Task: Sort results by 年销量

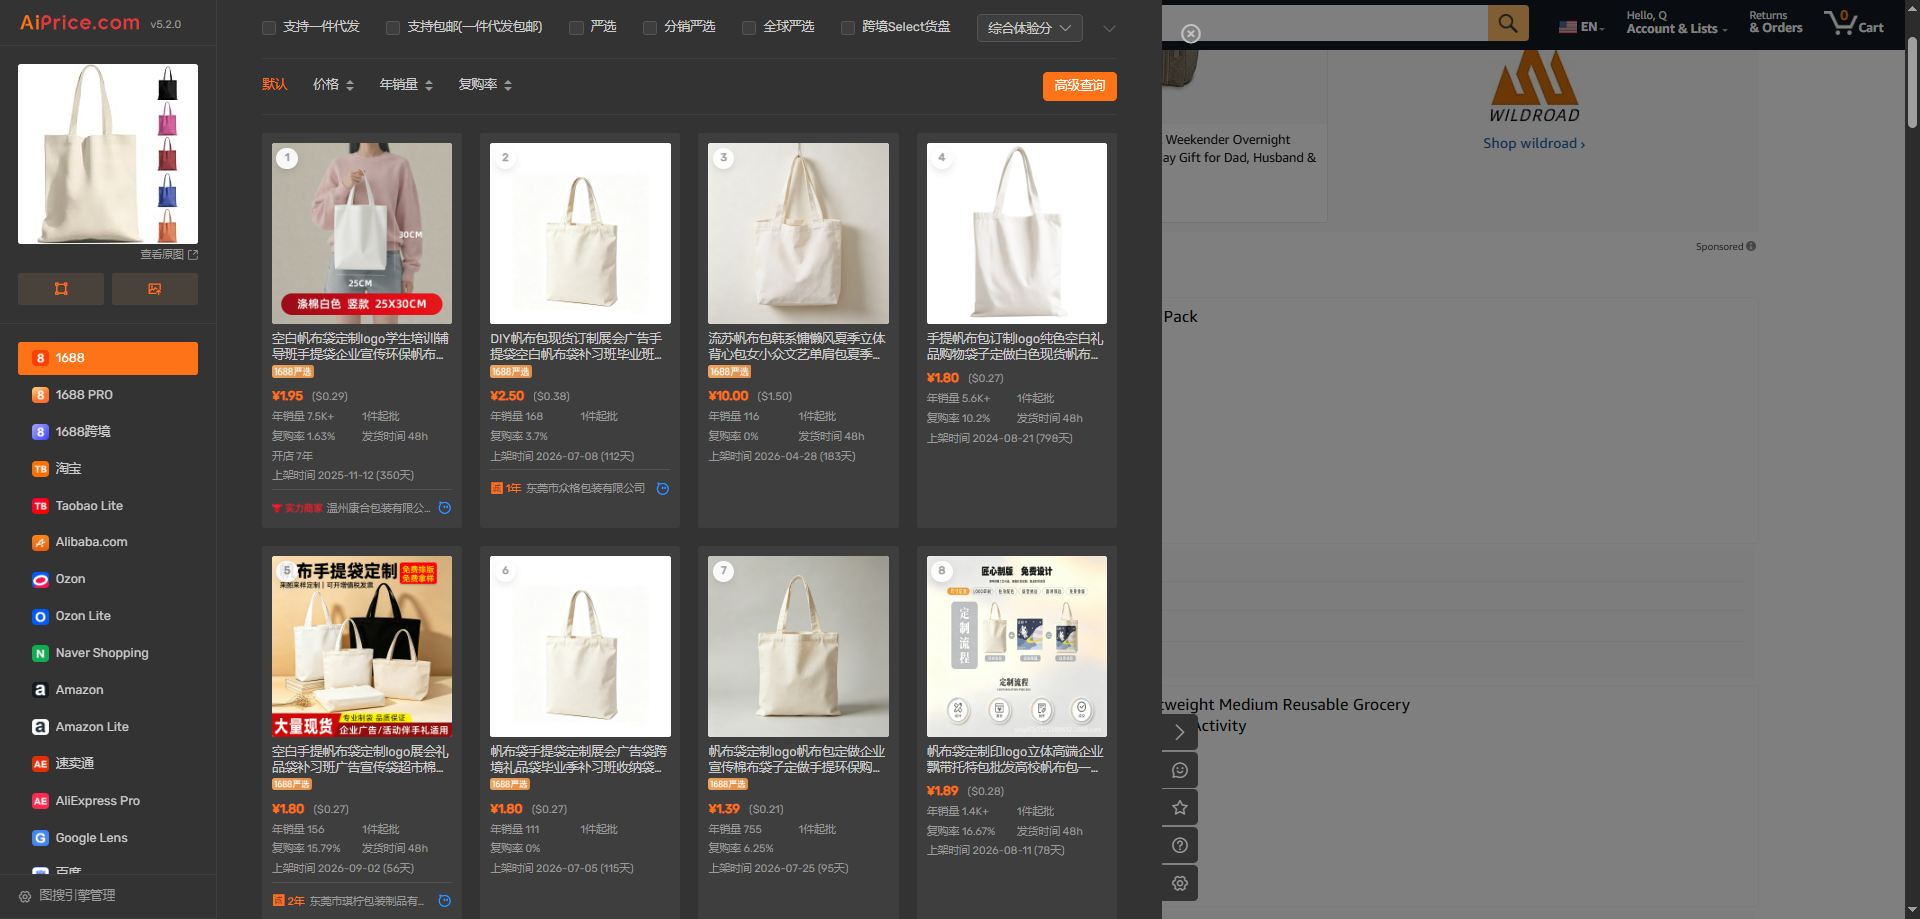Action: coord(406,85)
